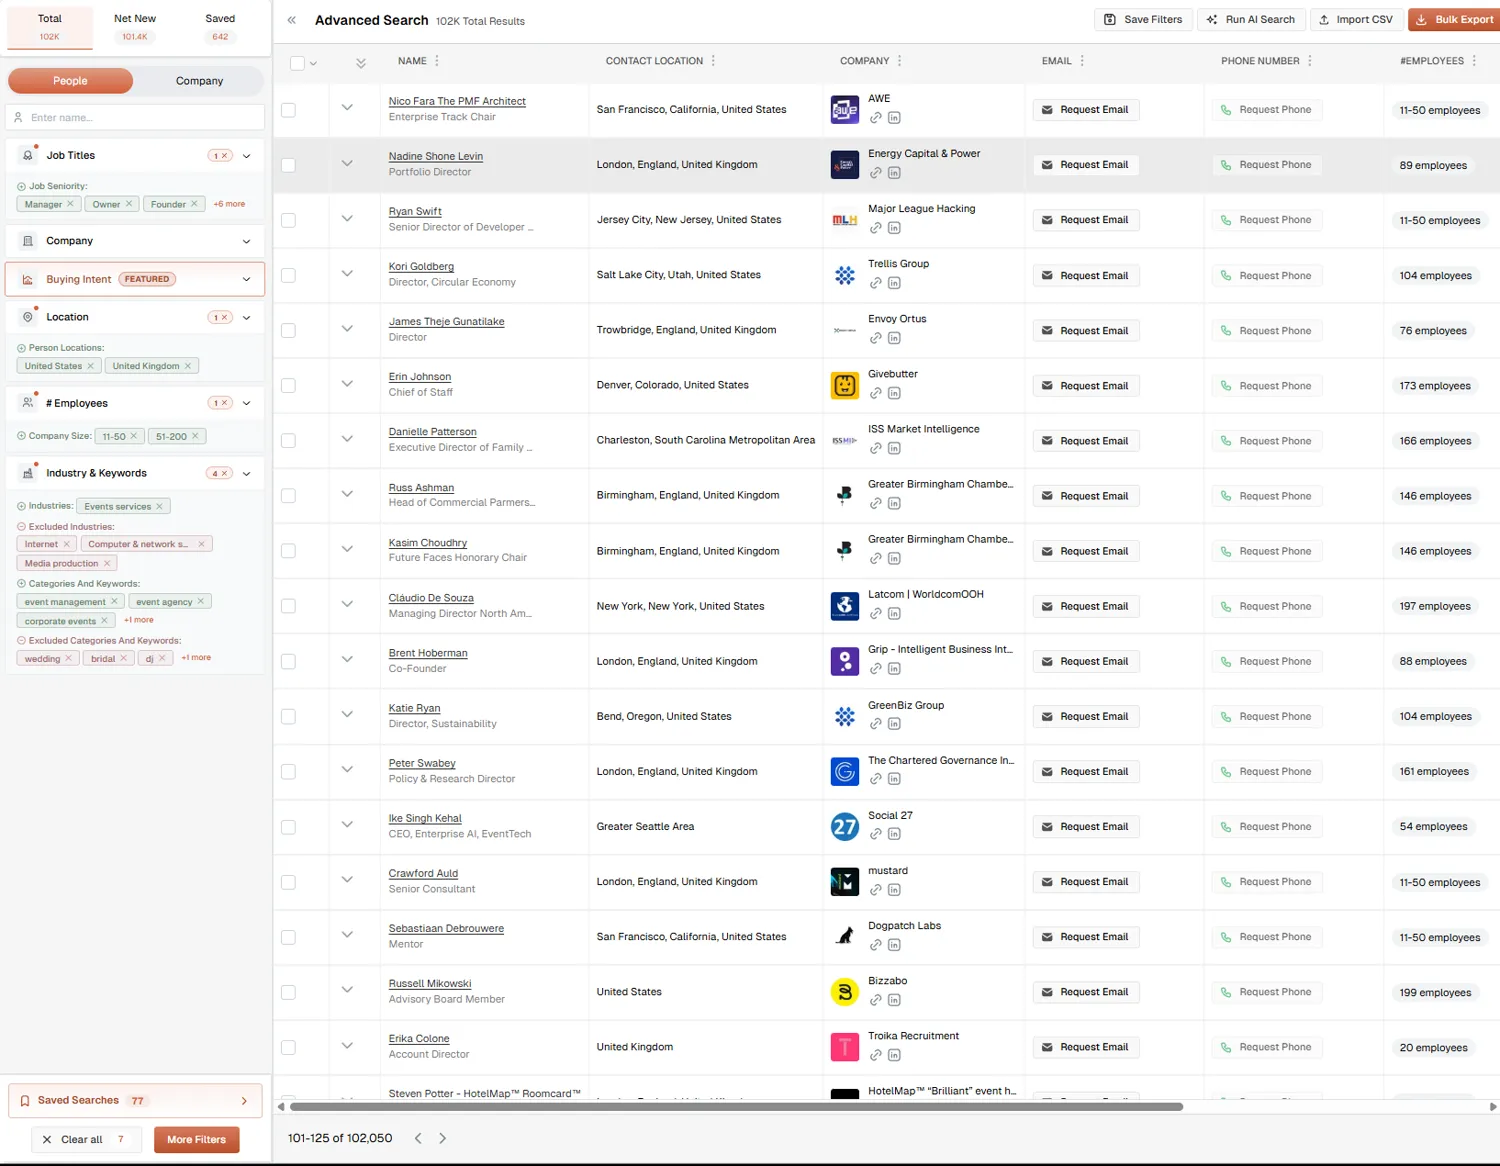Switch to the People tab

point(70,81)
